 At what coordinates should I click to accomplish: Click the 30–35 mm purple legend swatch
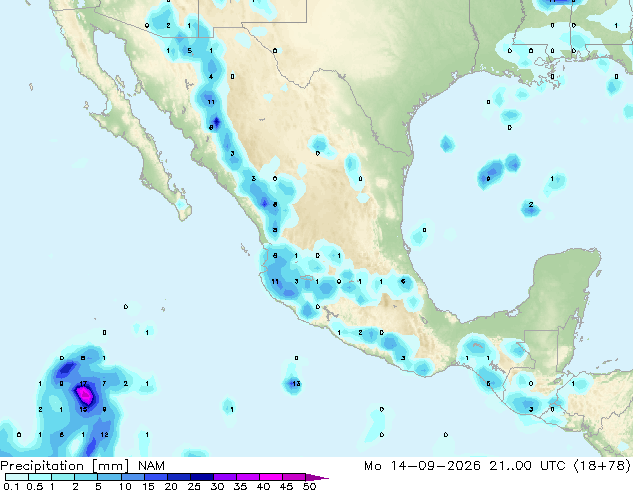tap(225, 477)
